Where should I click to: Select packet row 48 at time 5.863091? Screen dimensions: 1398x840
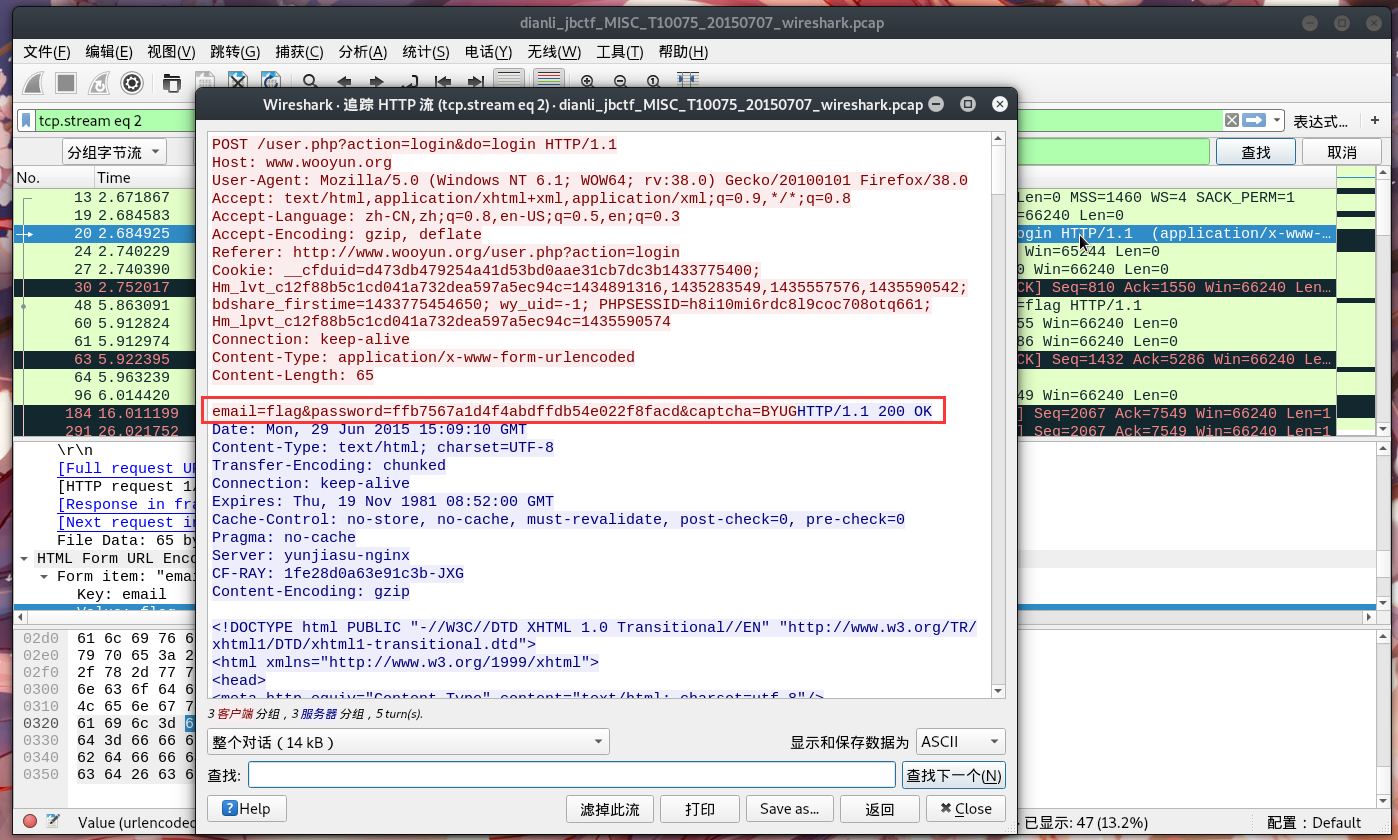(x=105, y=305)
